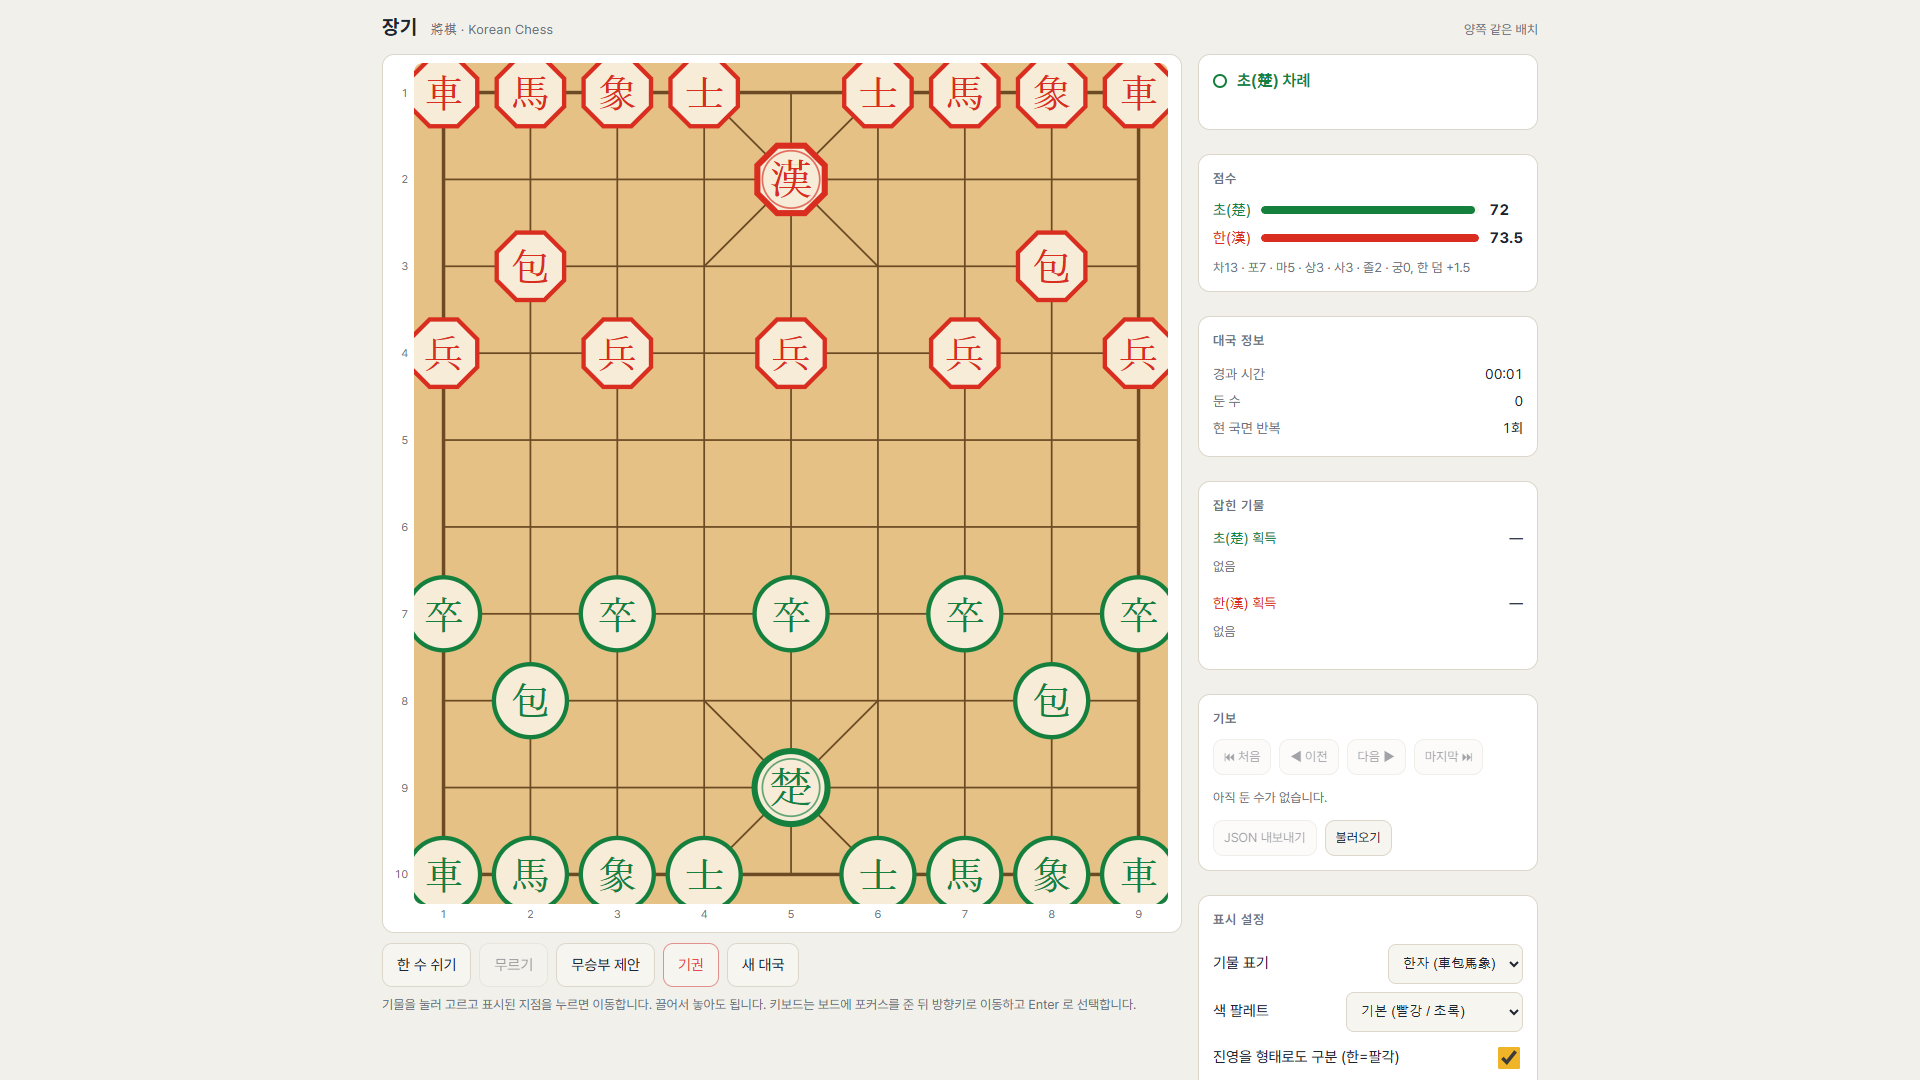The image size is (1920, 1080).
Task: Select green 卒 soldier on center file 5
Action: (x=790, y=613)
